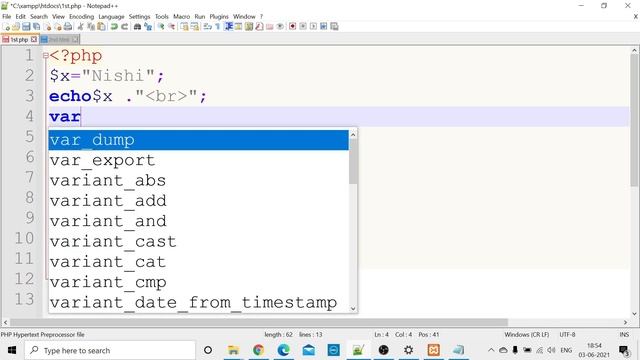Expand hidden system tray icons chevron
This screenshot has width=640, height=360.
click(x=491, y=350)
